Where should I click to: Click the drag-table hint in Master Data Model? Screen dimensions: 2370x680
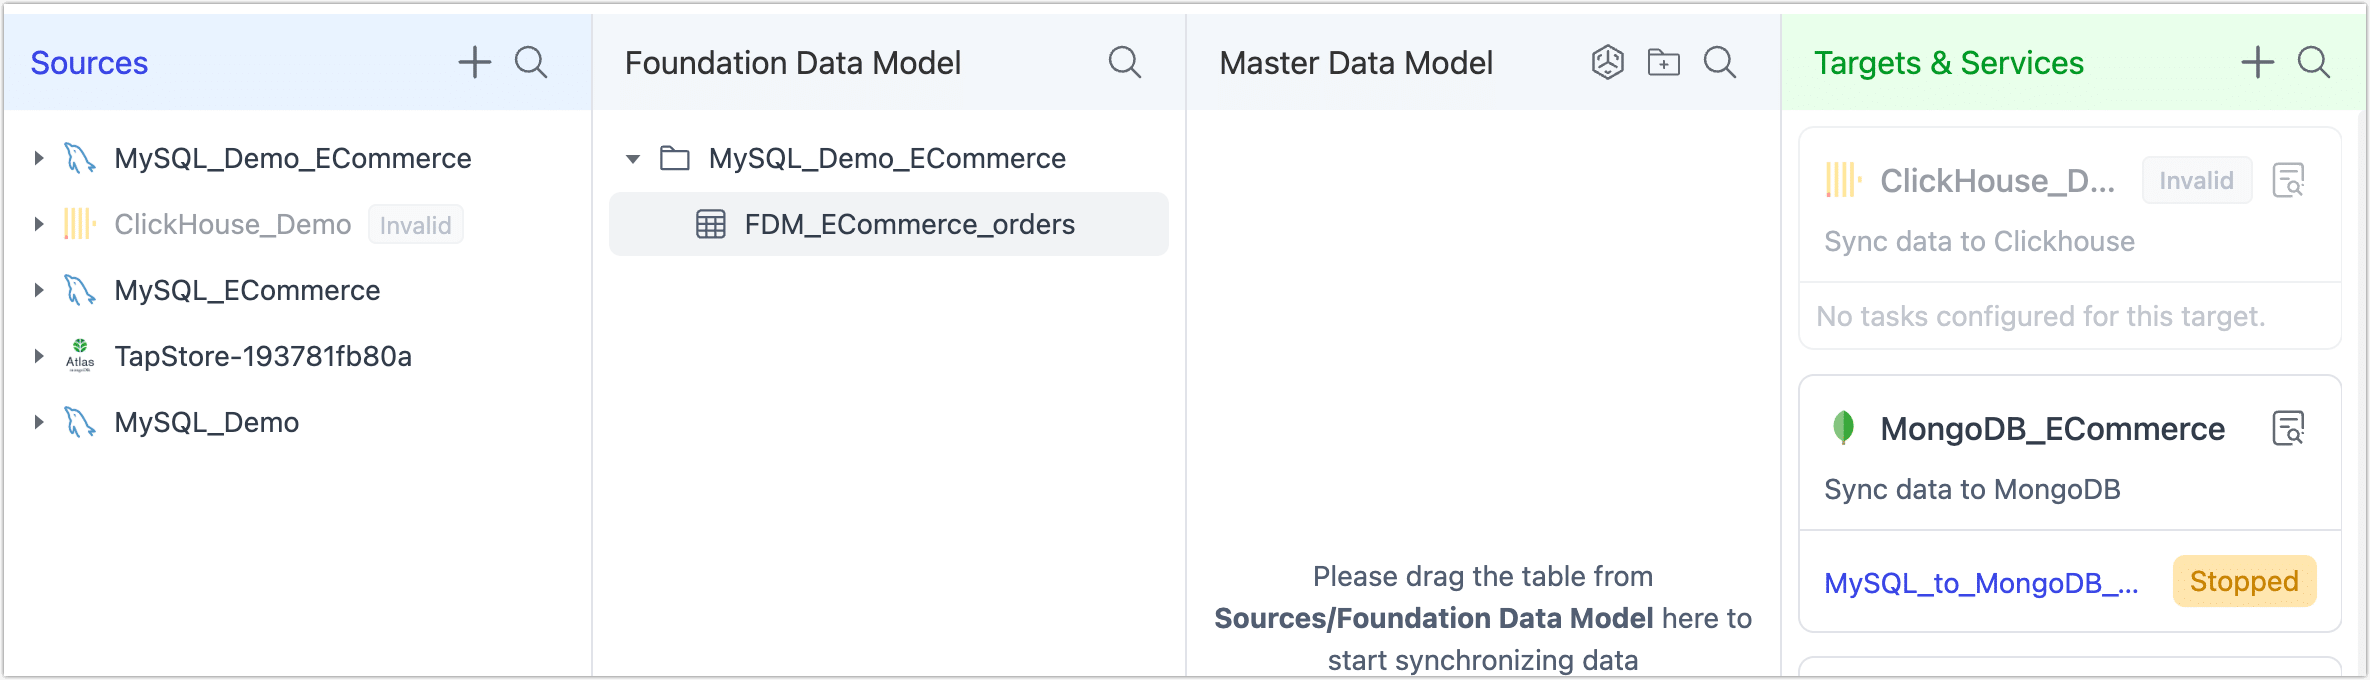pos(1483,618)
